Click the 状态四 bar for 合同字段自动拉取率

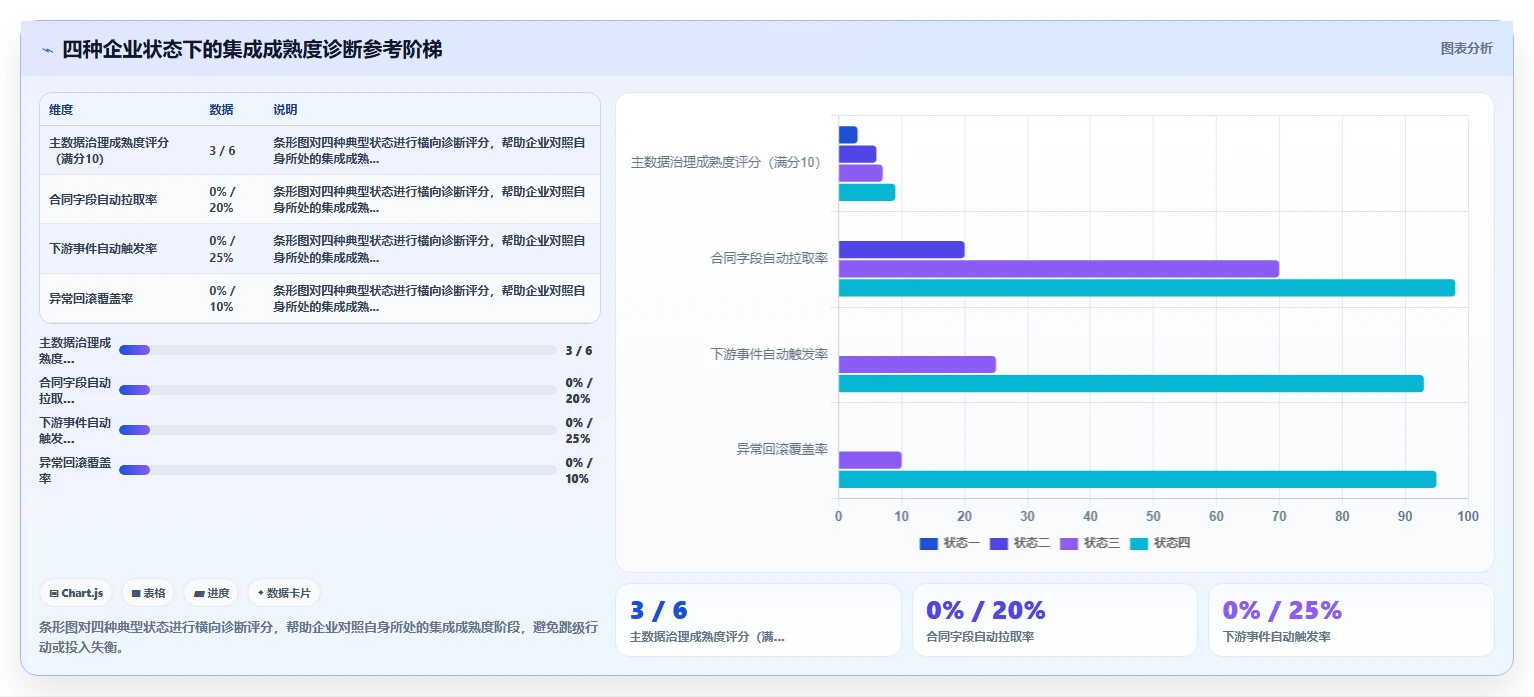point(1146,288)
